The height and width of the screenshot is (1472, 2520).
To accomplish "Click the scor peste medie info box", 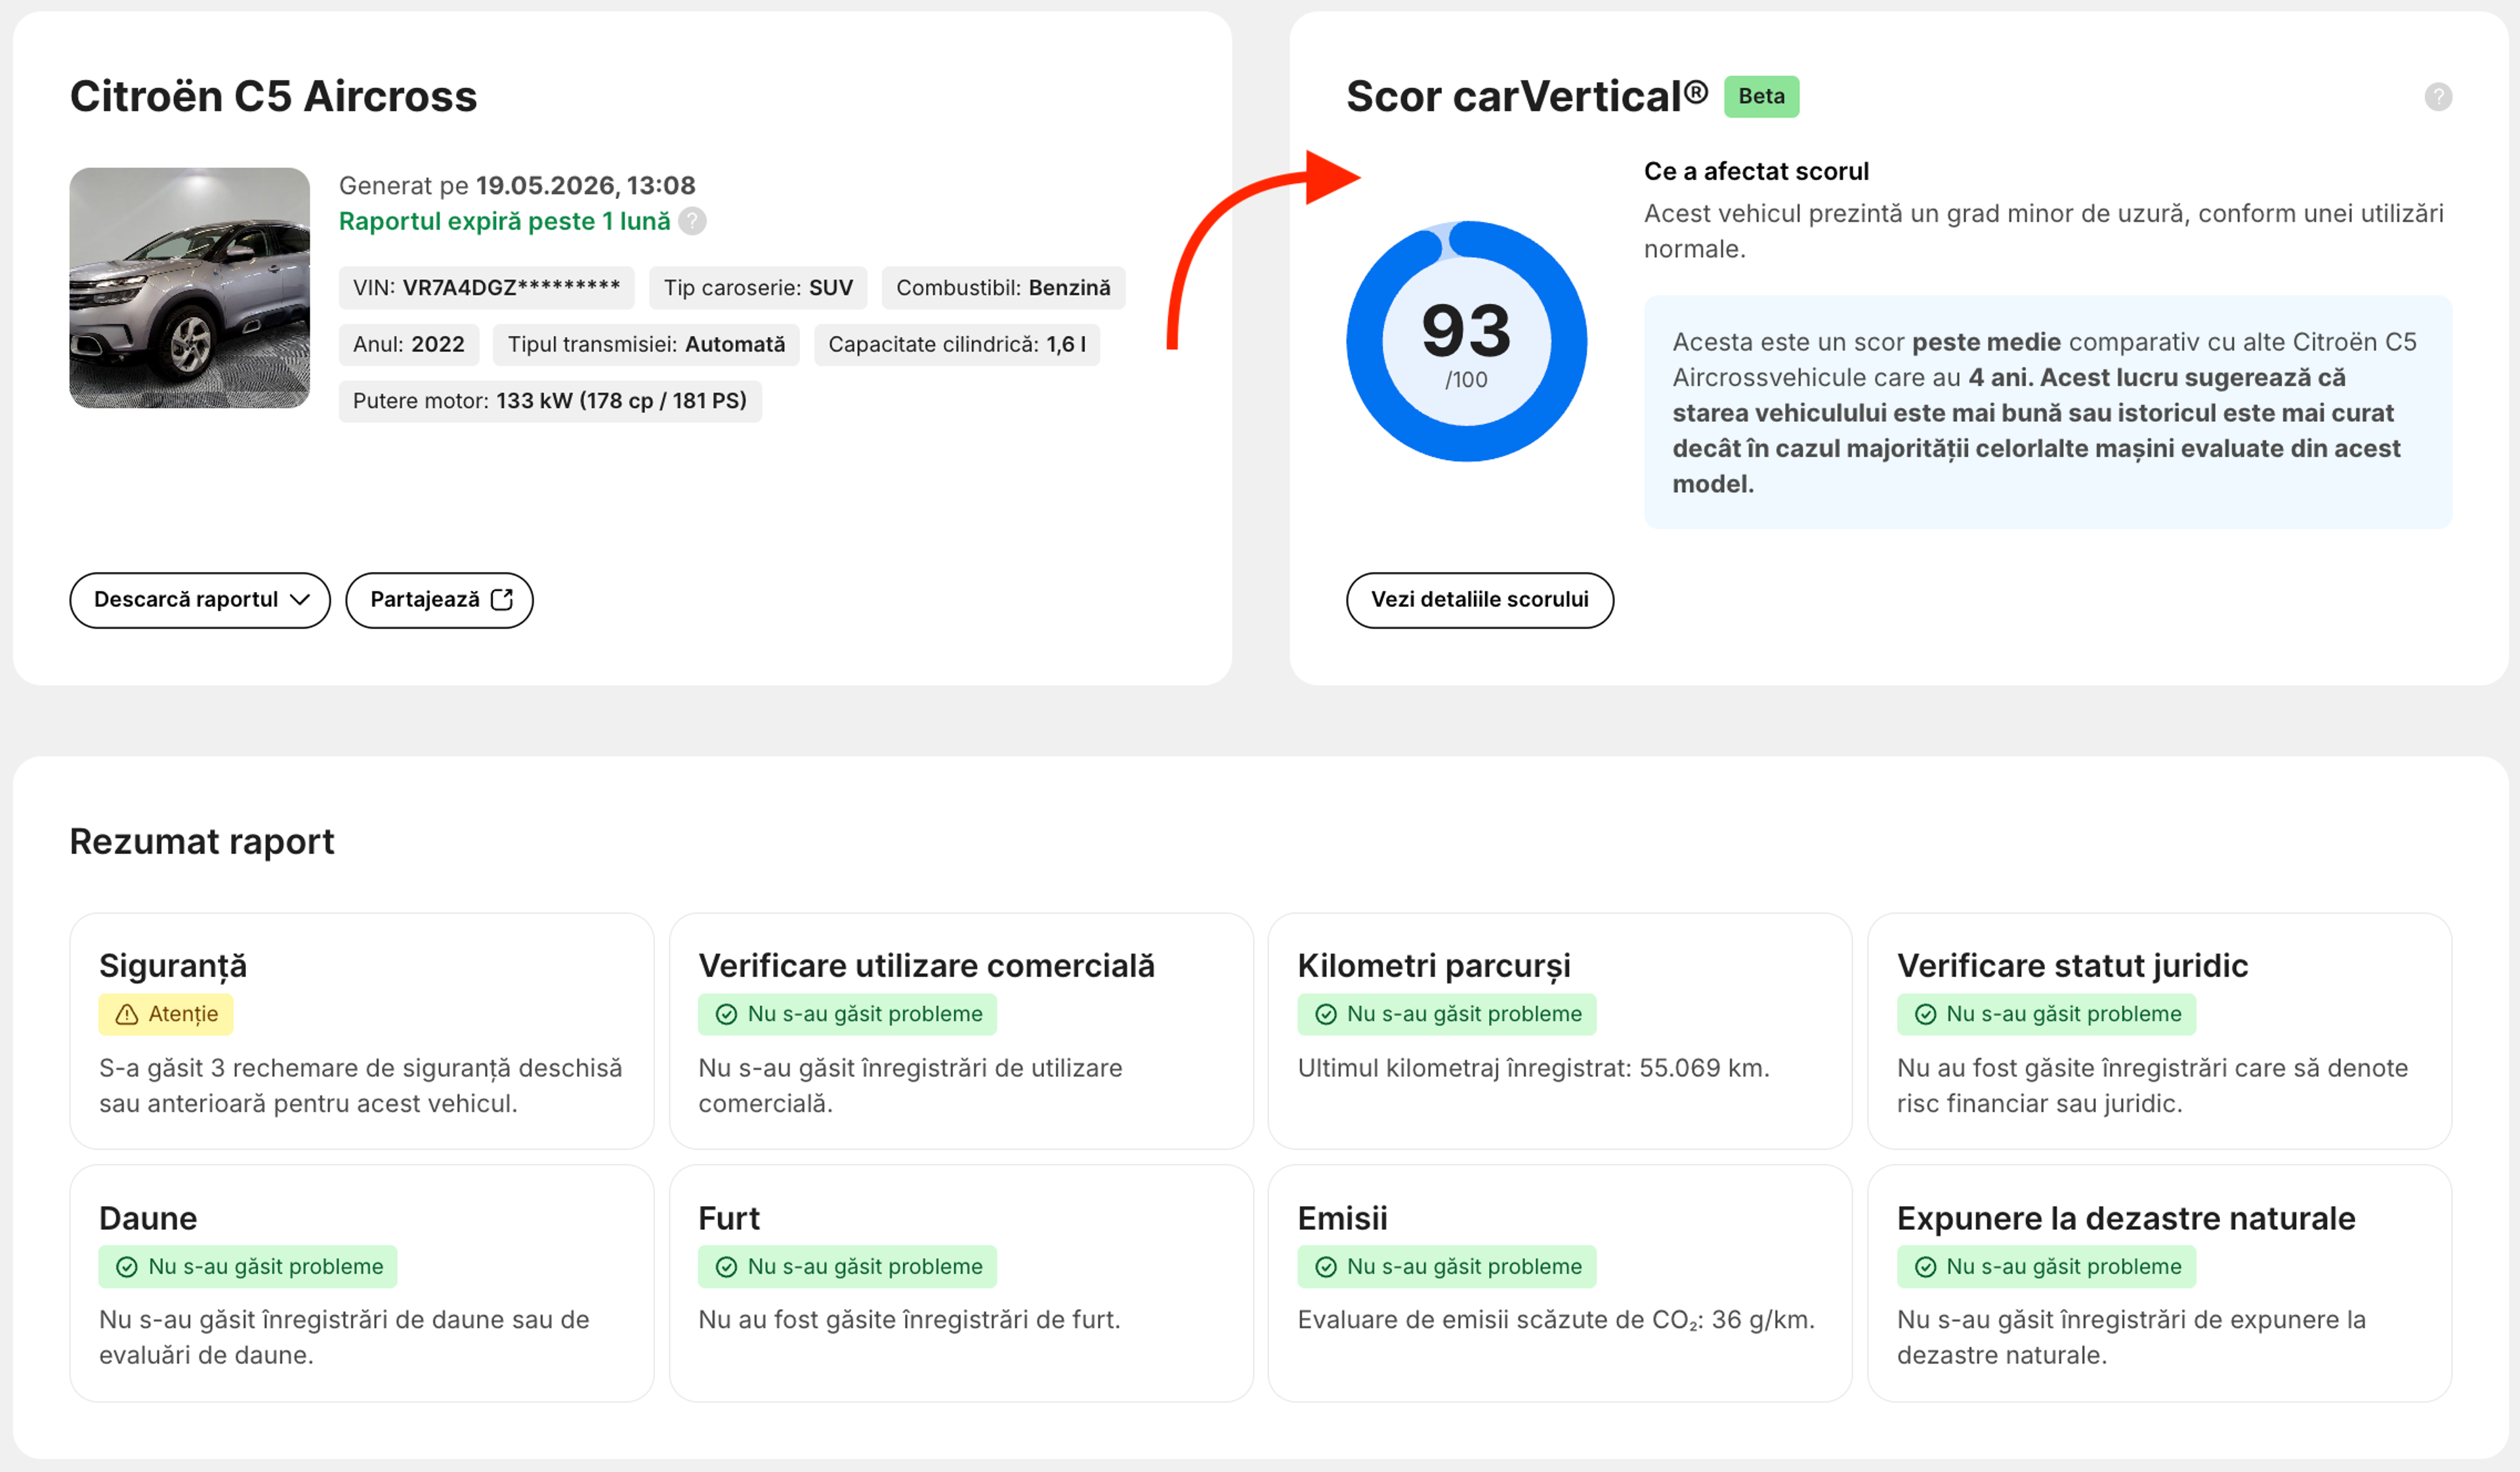I will click(2048, 412).
